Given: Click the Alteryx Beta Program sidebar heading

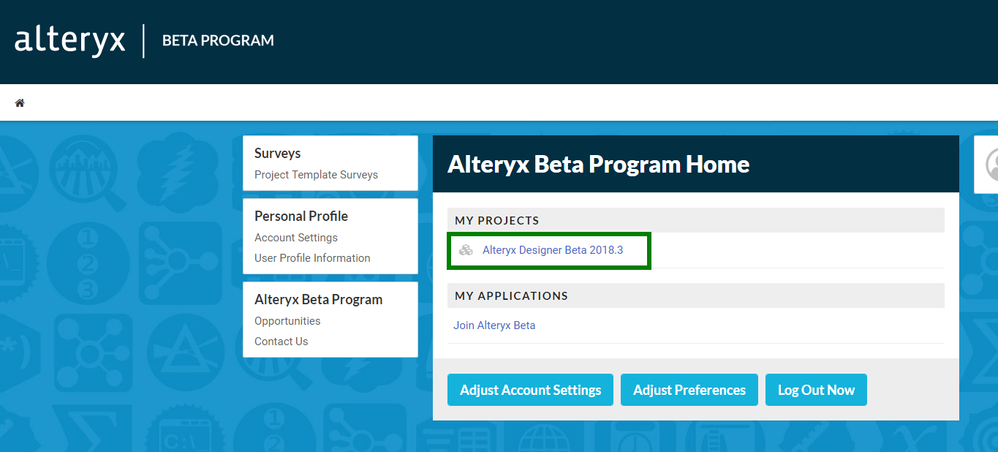Looking at the screenshot, I should pos(318,299).
